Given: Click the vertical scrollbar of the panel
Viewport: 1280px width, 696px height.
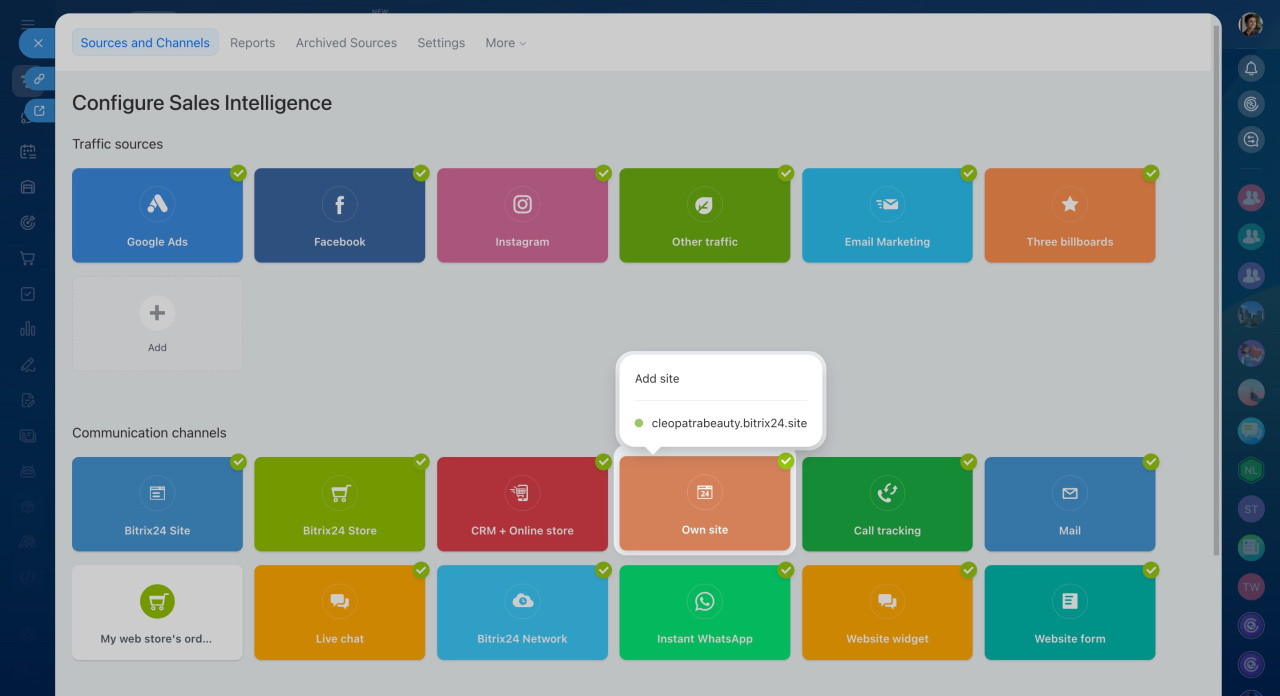Looking at the screenshot, I should [1215, 290].
